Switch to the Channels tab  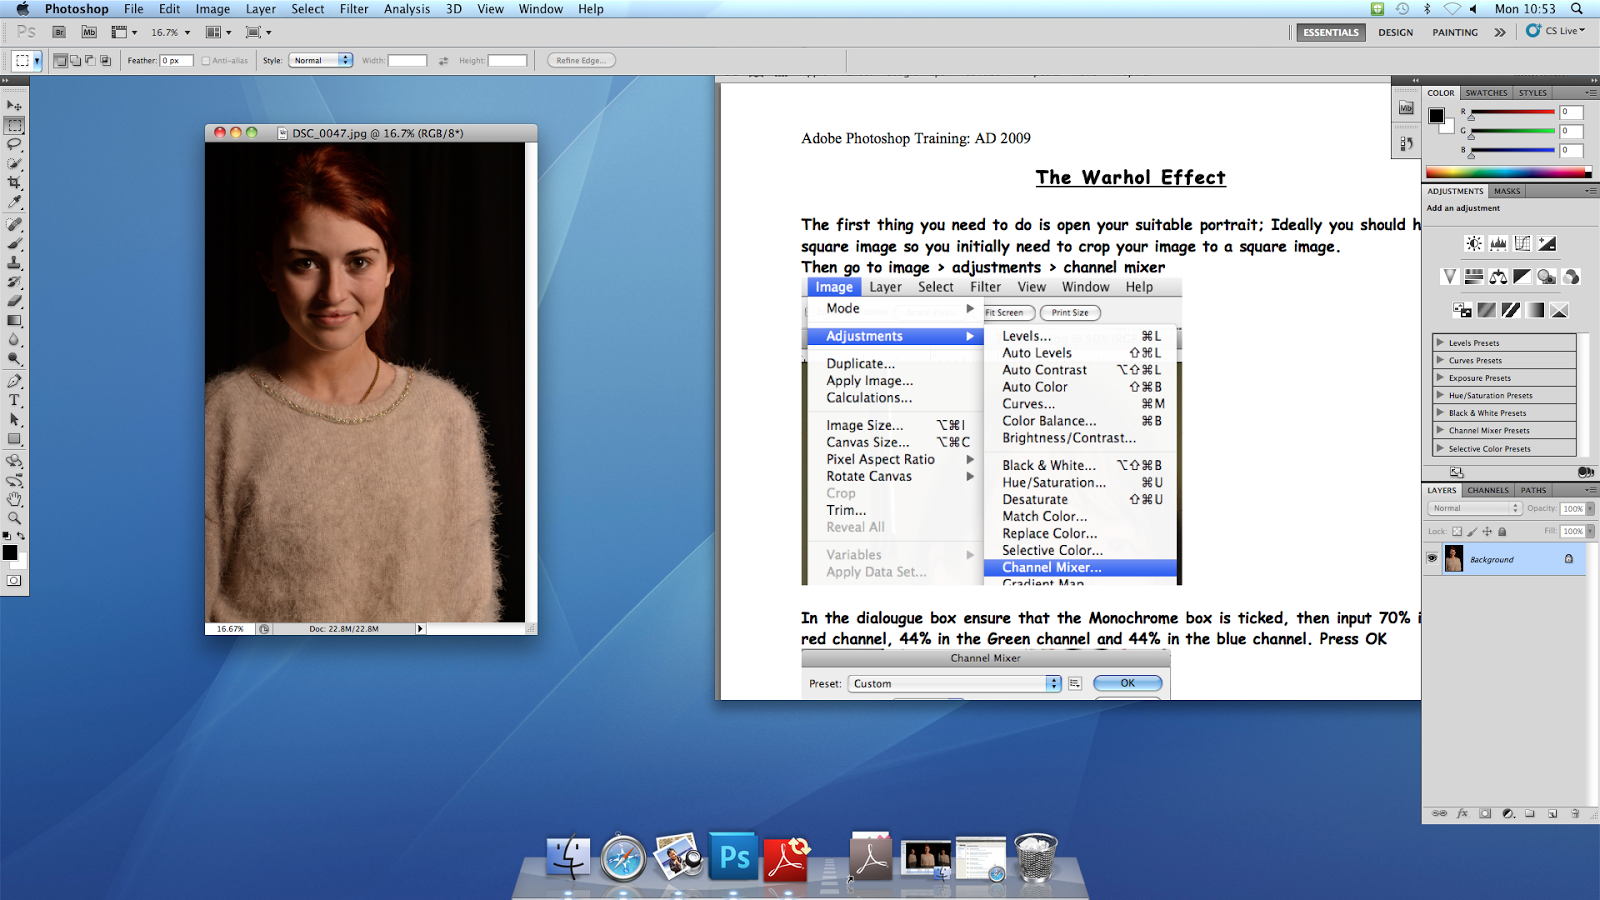coord(1488,490)
